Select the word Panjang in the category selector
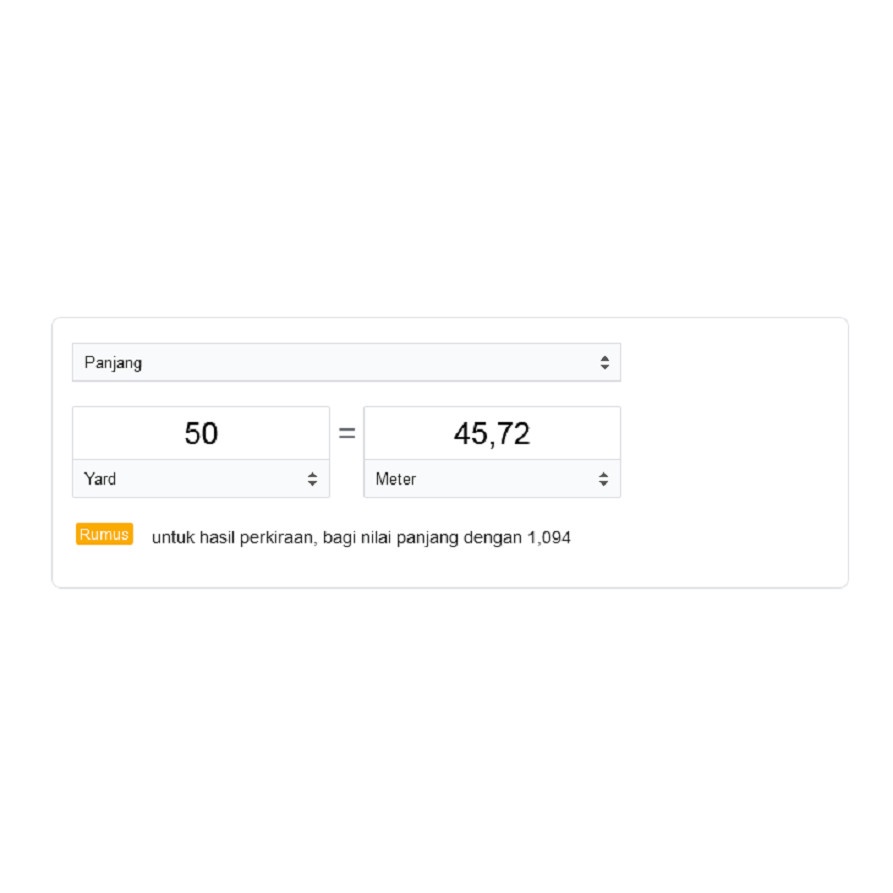 (113, 363)
